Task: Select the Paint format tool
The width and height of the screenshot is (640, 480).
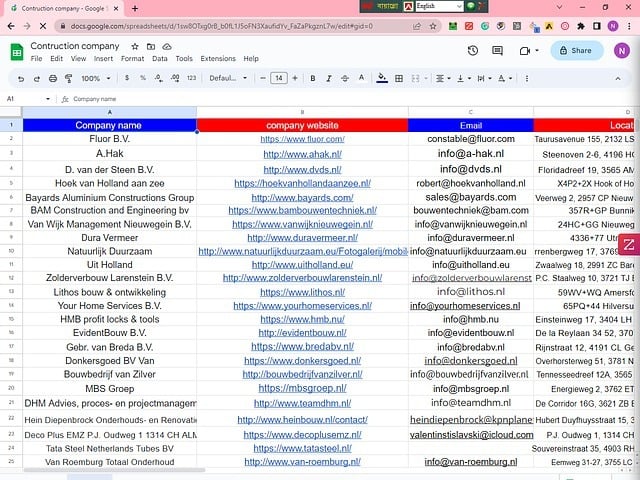Action: click(x=69, y=78)
